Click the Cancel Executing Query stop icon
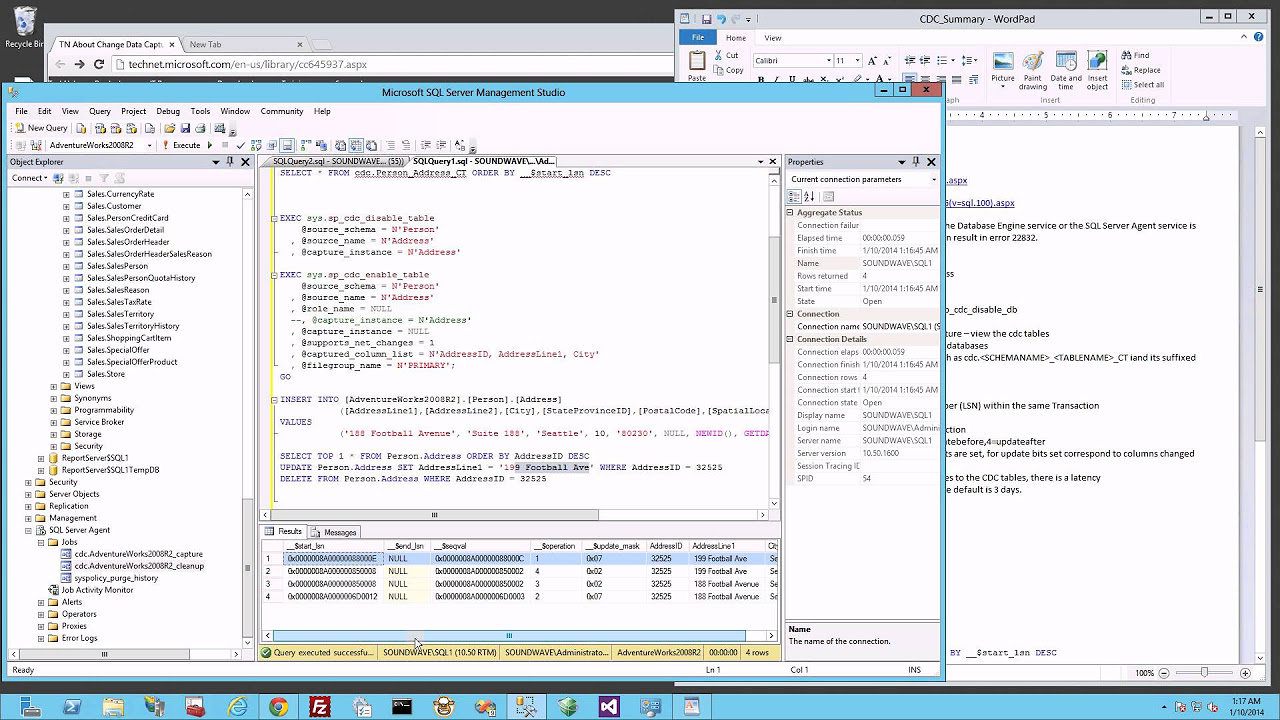Image resolution: width=1280 pixels, height=720 pixels. 225,145
